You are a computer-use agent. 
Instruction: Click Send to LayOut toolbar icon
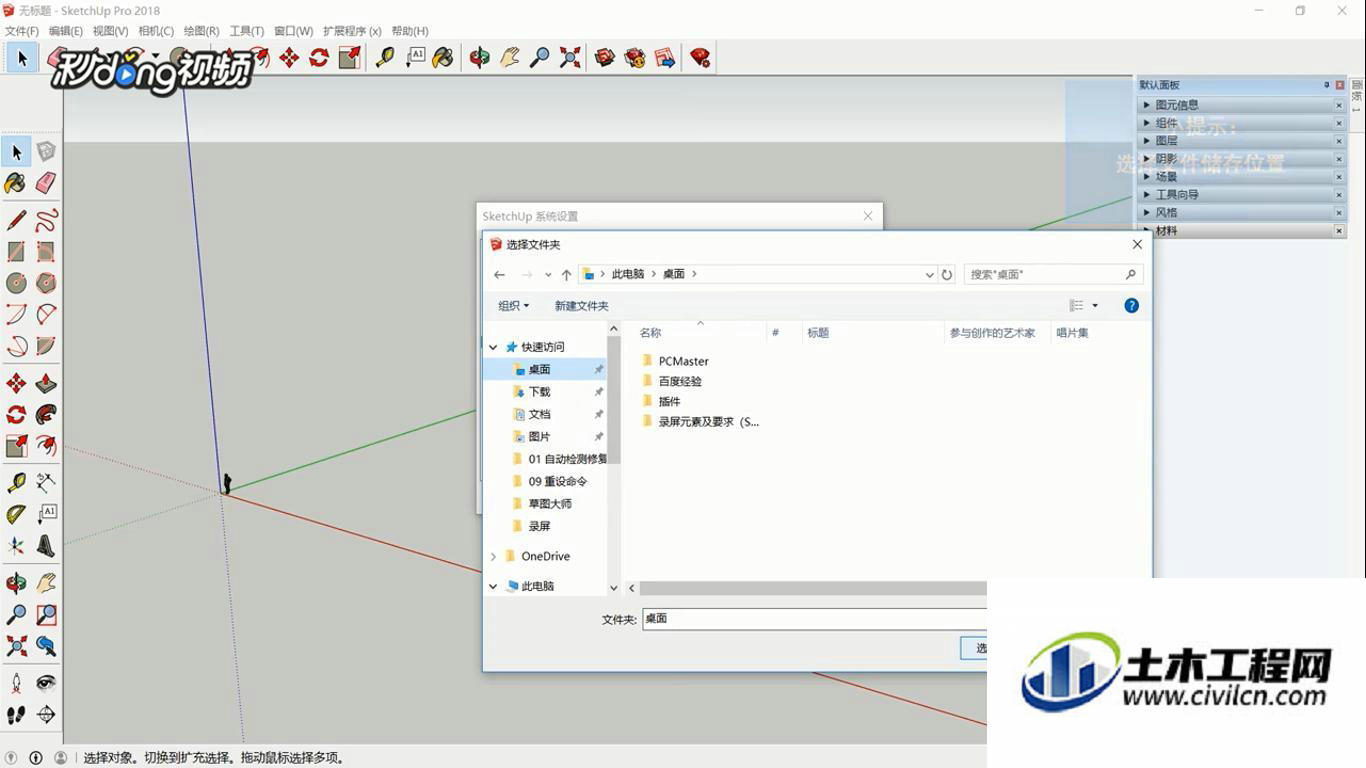(665, 58)
